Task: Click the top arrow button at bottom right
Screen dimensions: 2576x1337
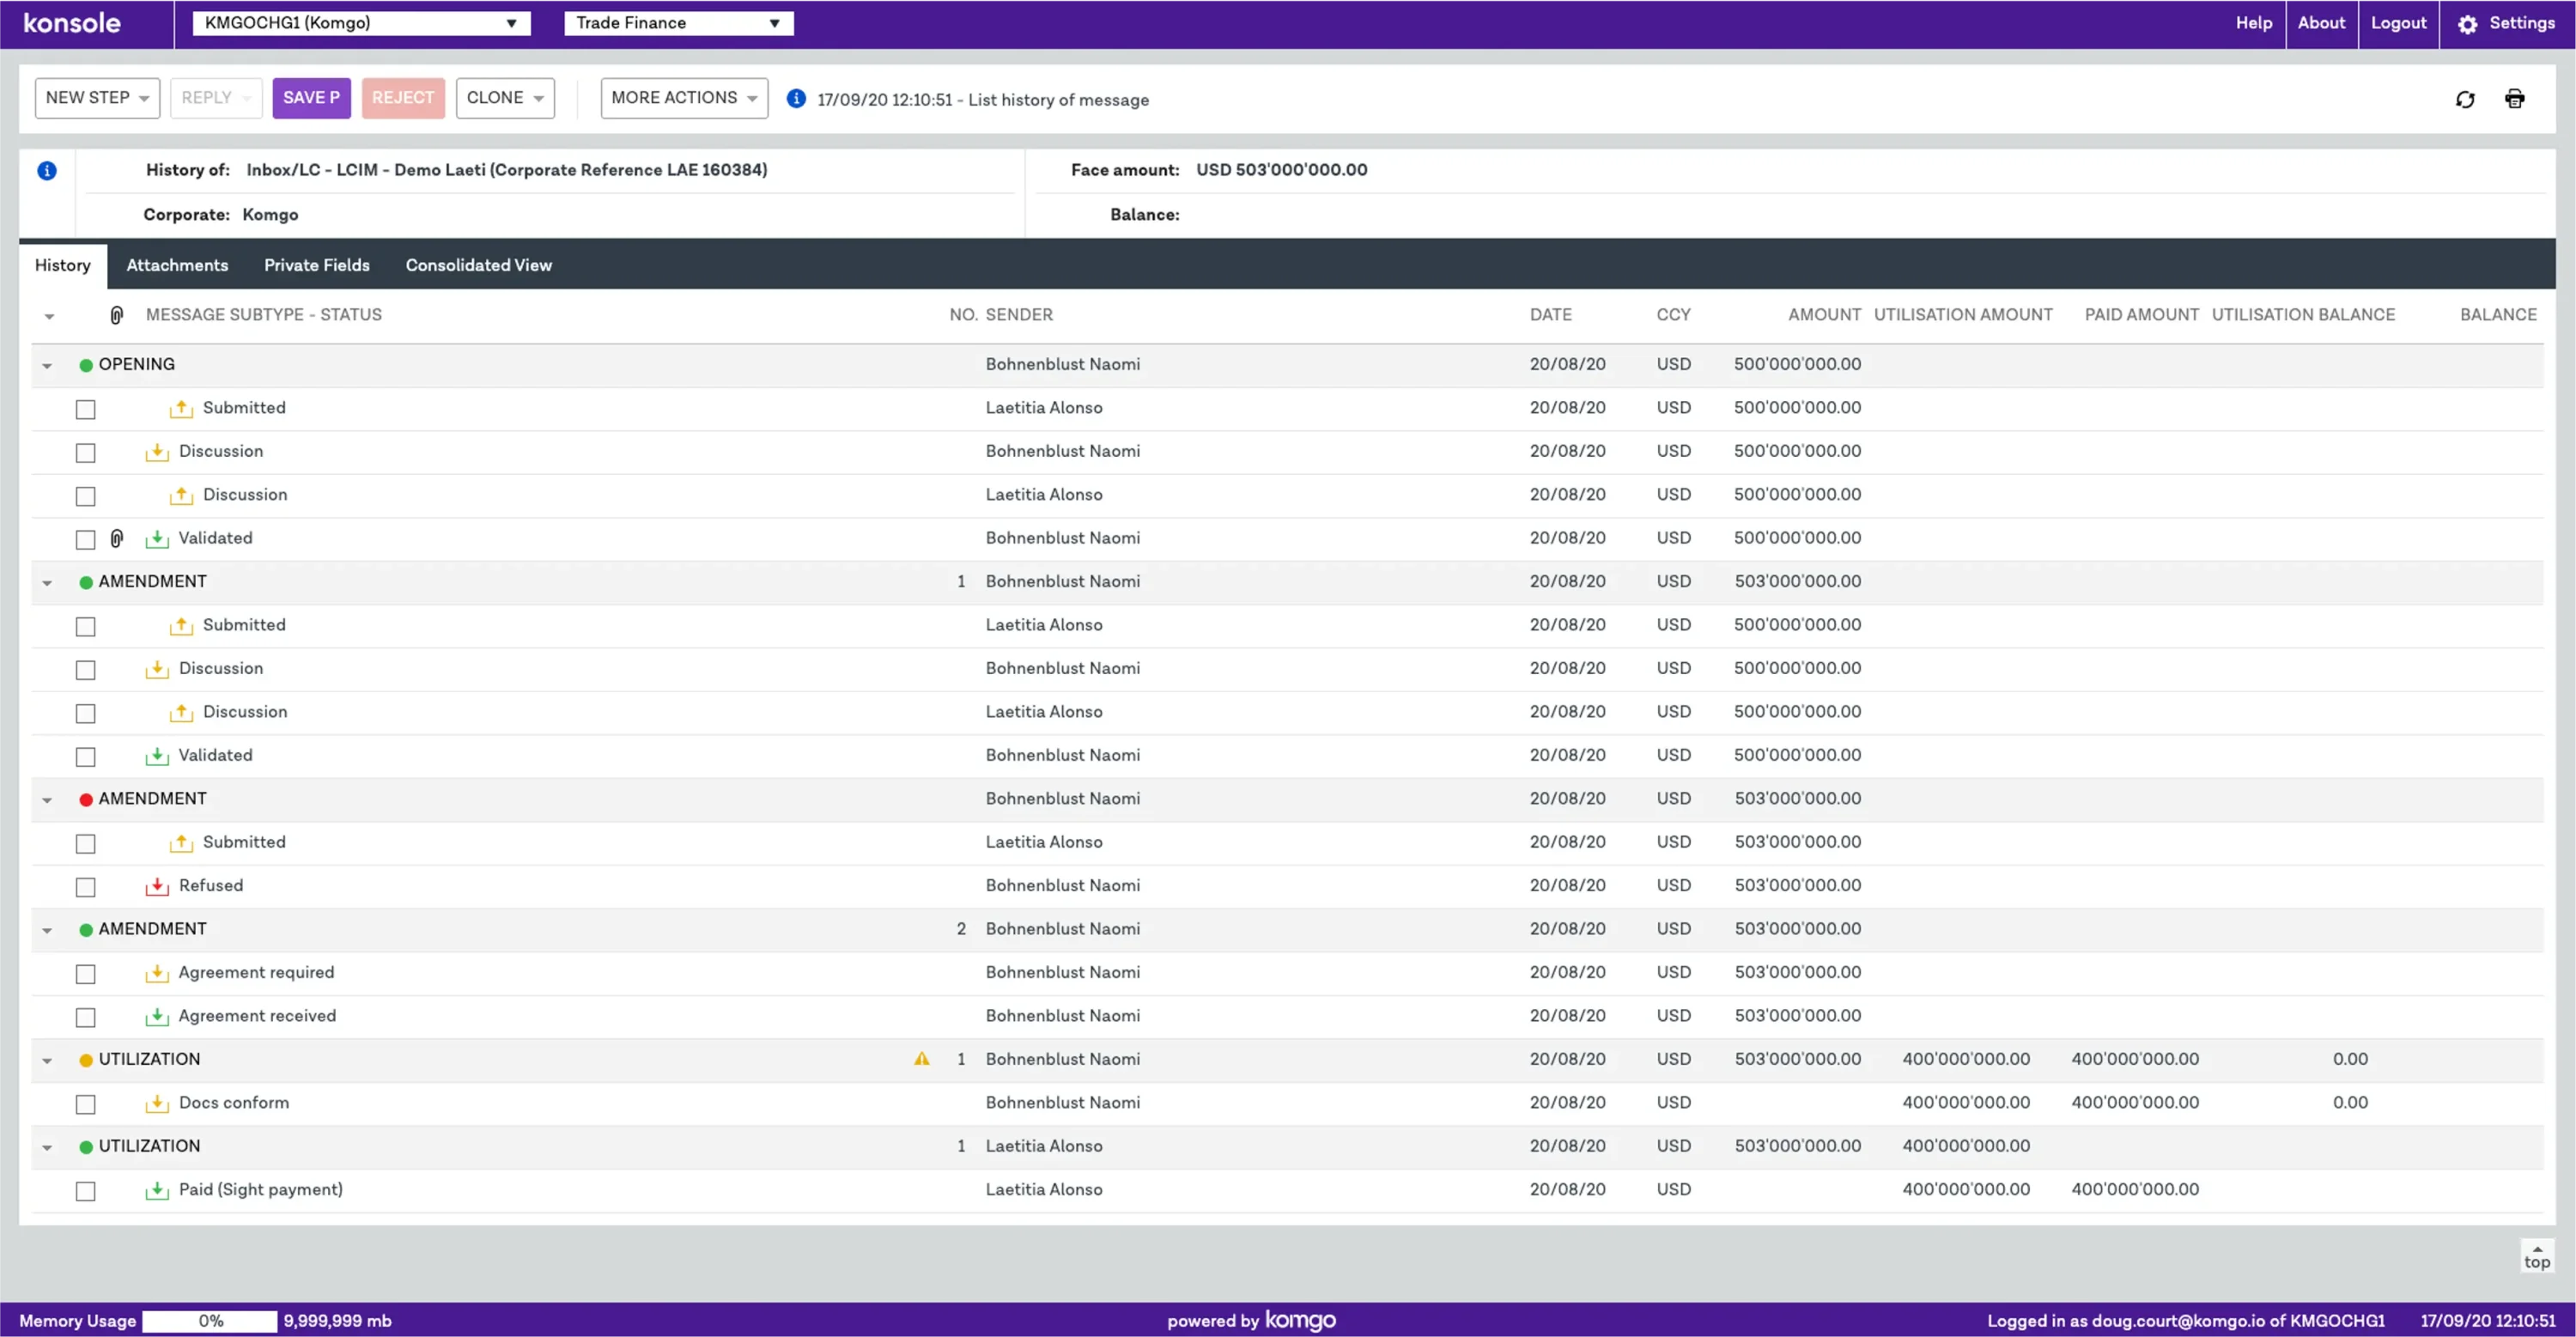Action: point(2536,1256)
